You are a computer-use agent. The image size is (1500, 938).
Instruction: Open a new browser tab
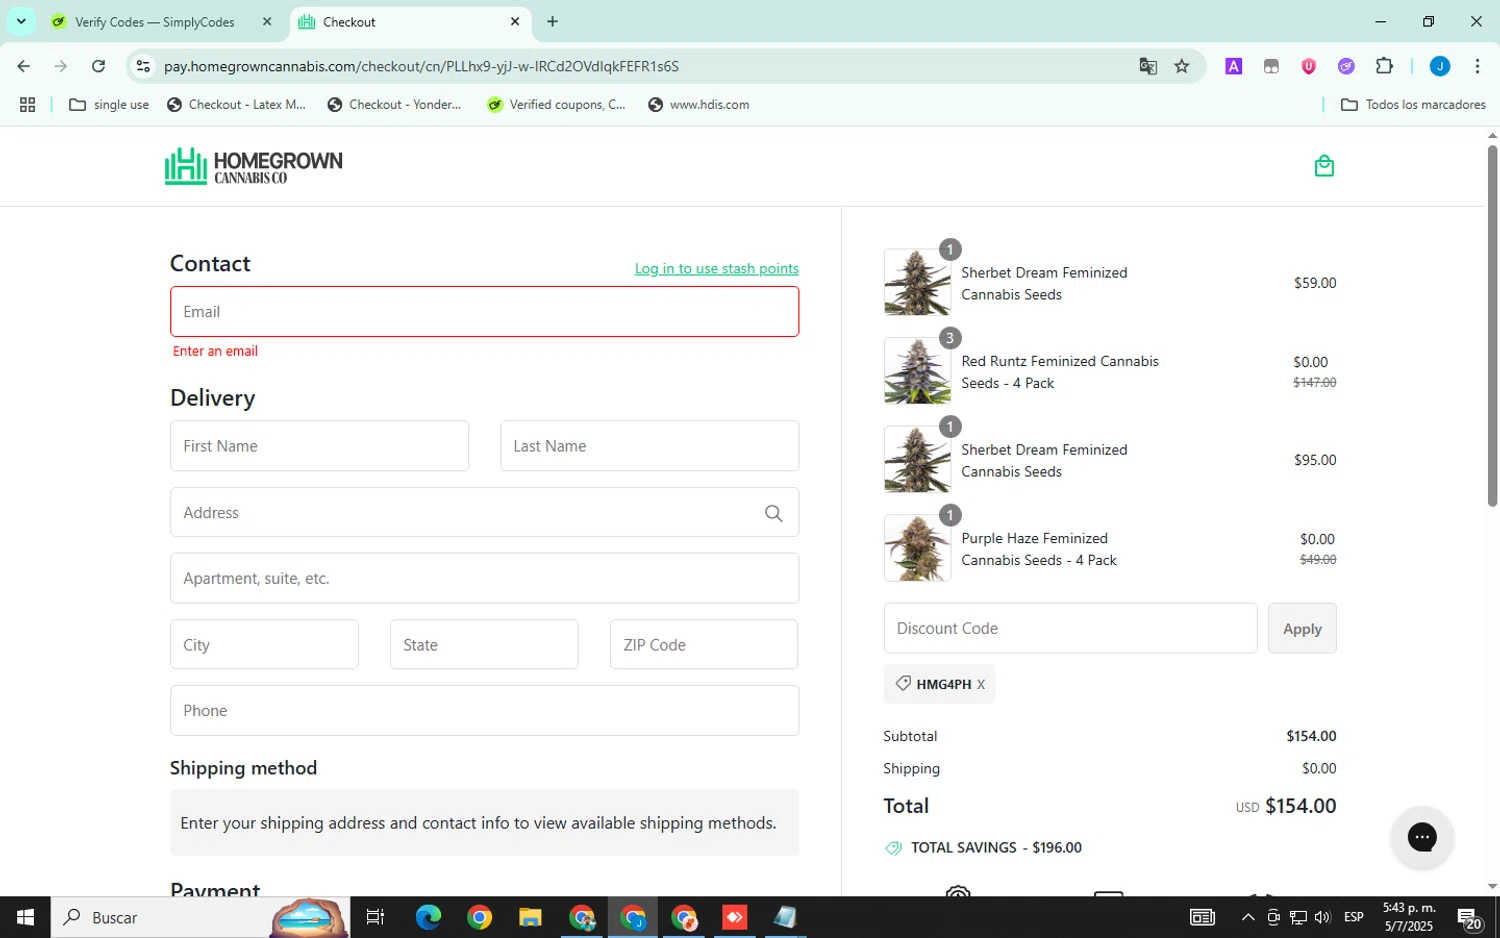point(552,21)
